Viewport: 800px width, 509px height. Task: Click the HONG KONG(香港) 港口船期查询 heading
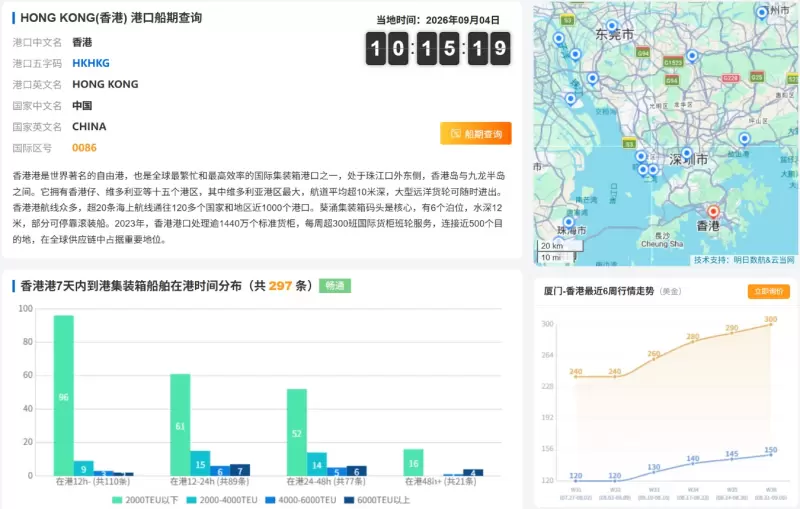point(111,18)
